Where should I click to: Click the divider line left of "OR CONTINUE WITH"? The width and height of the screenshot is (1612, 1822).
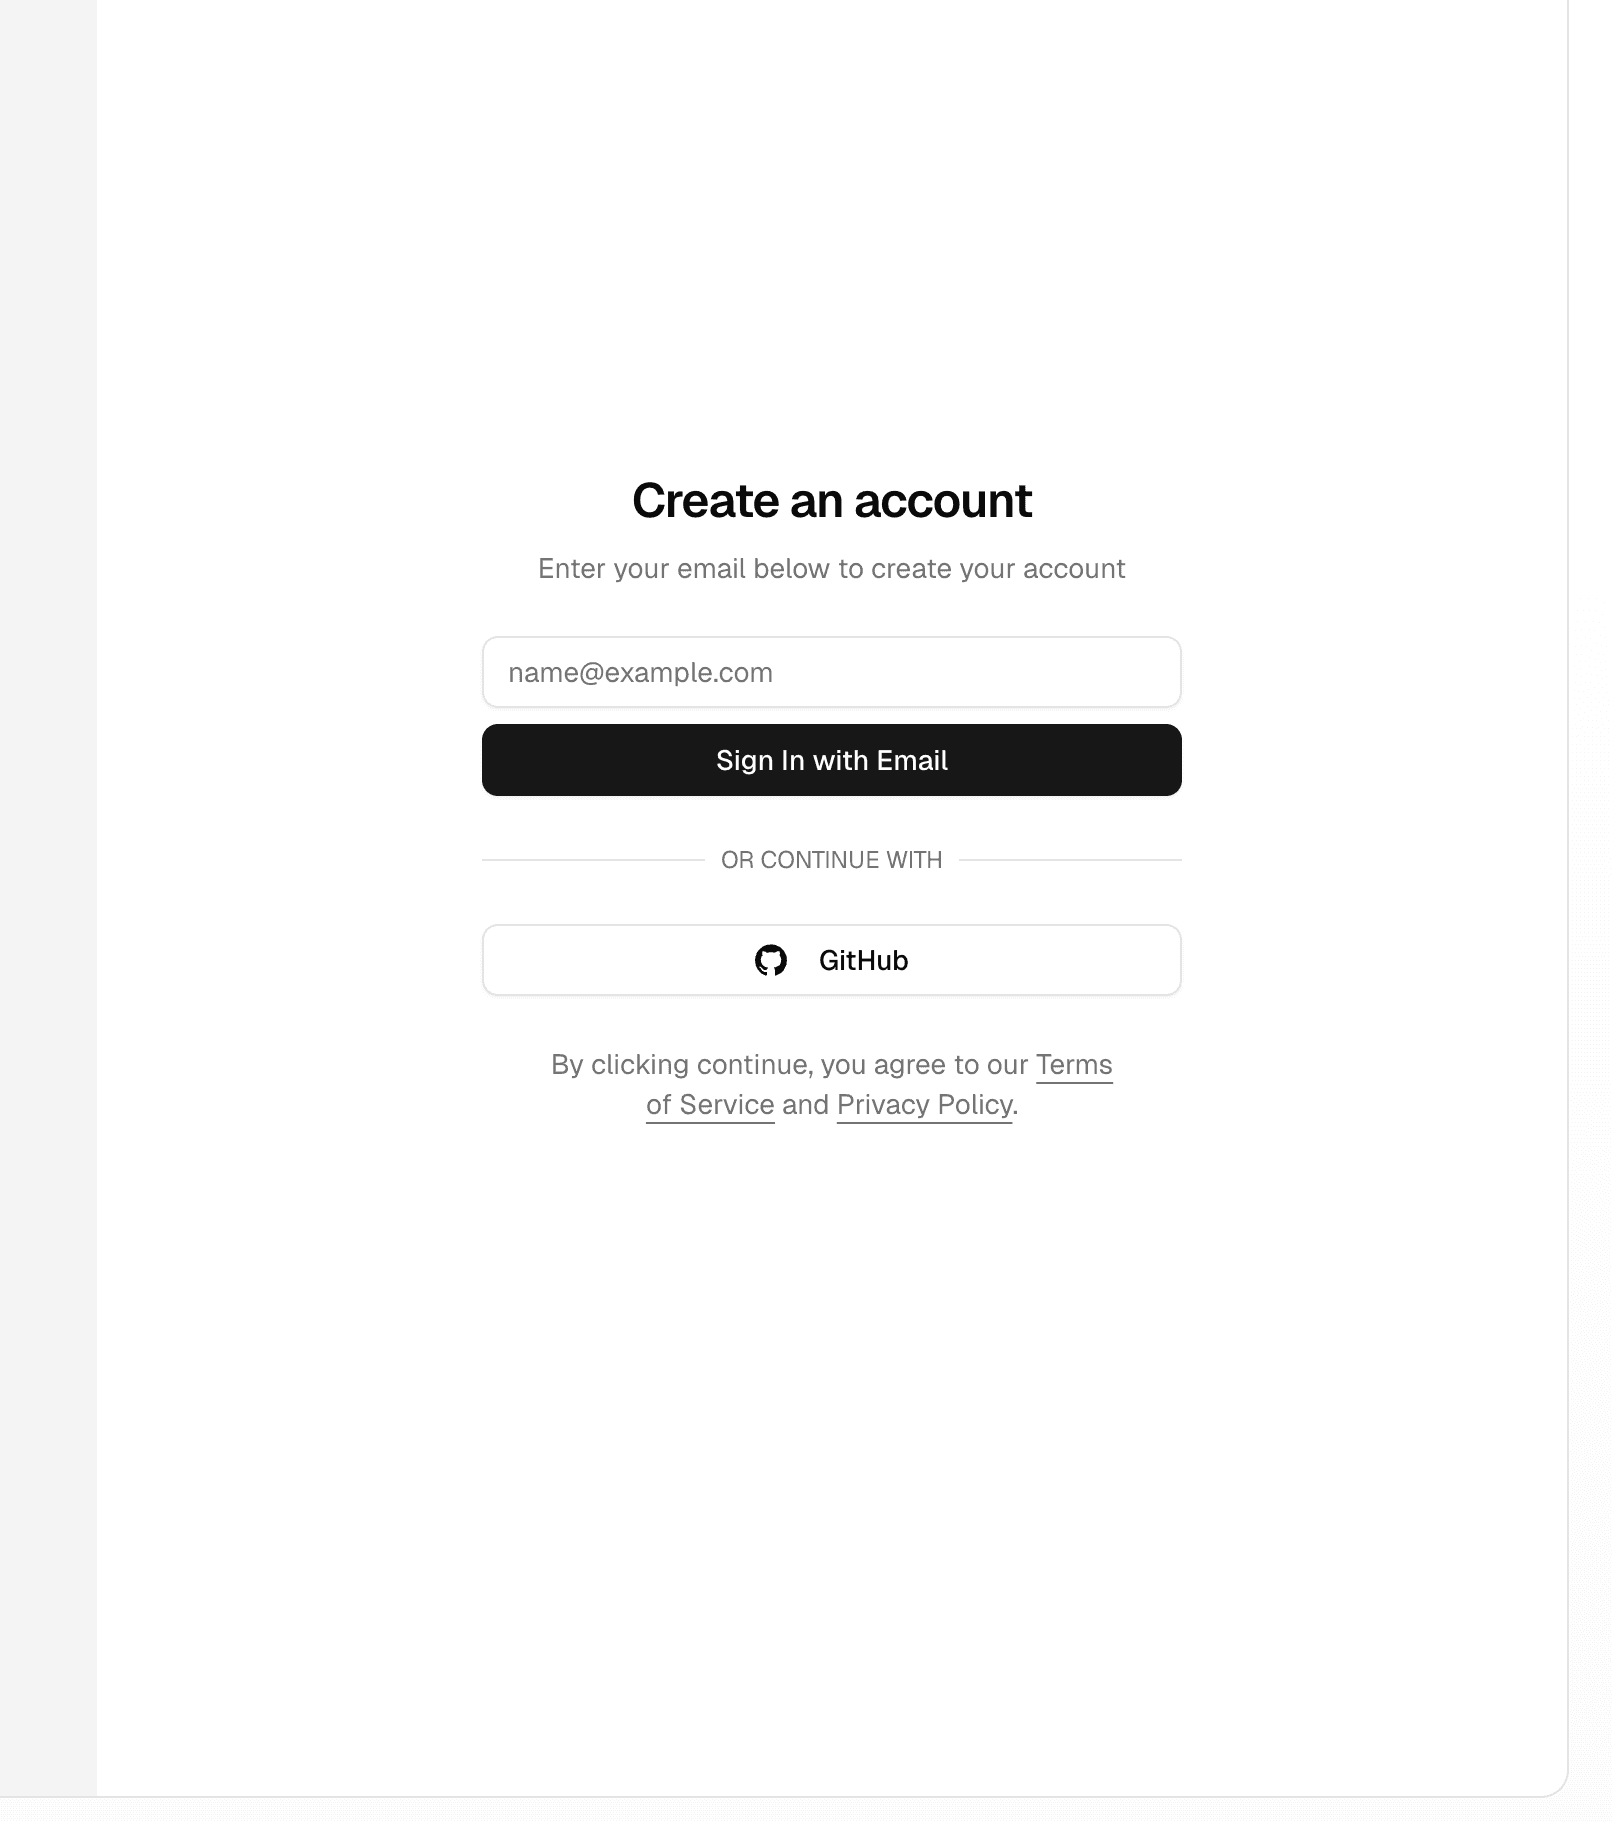(593, 860)
